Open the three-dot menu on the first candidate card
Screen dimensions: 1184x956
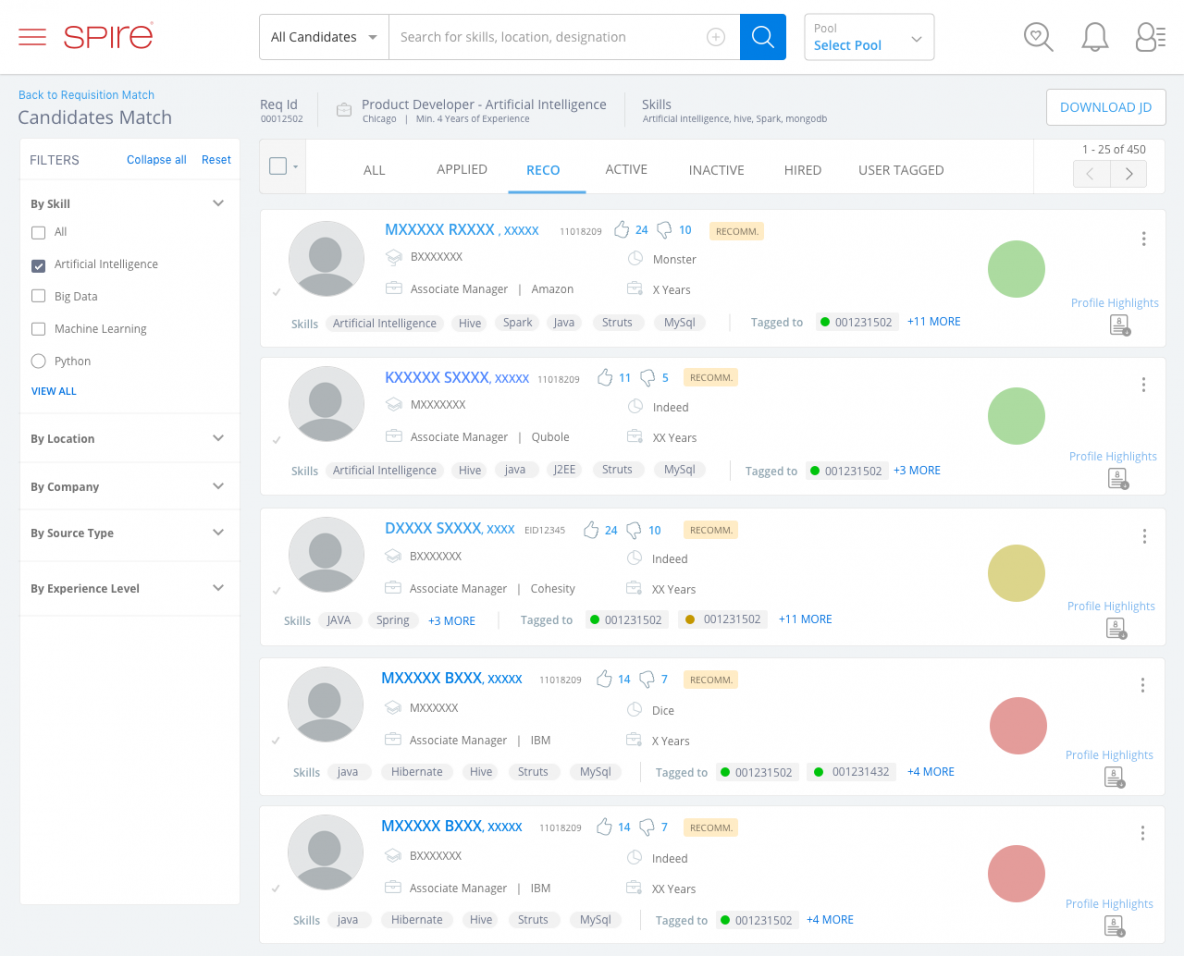click(1143, 239)
